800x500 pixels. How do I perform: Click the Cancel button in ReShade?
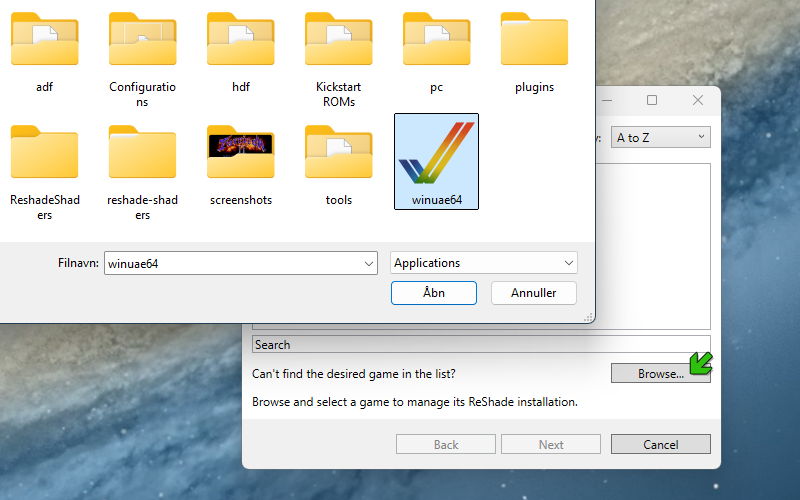[661, 444]
